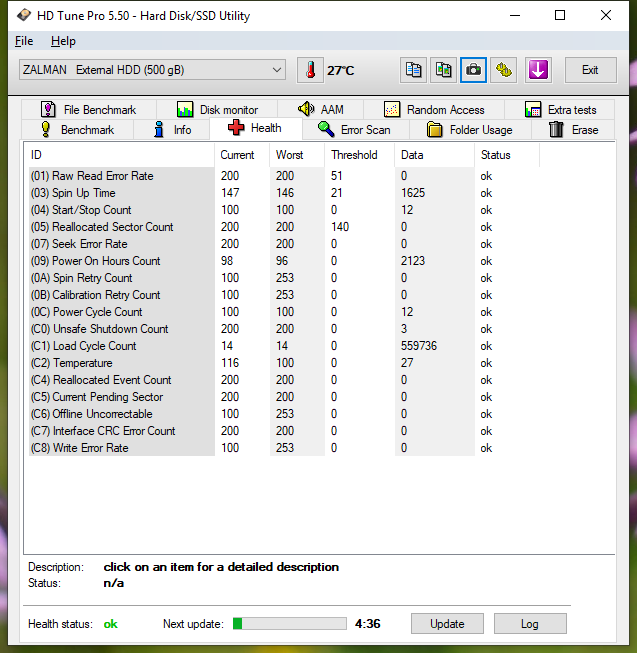Select the Health tab
This screenshot has height=653, width=637.
point(256,128)
